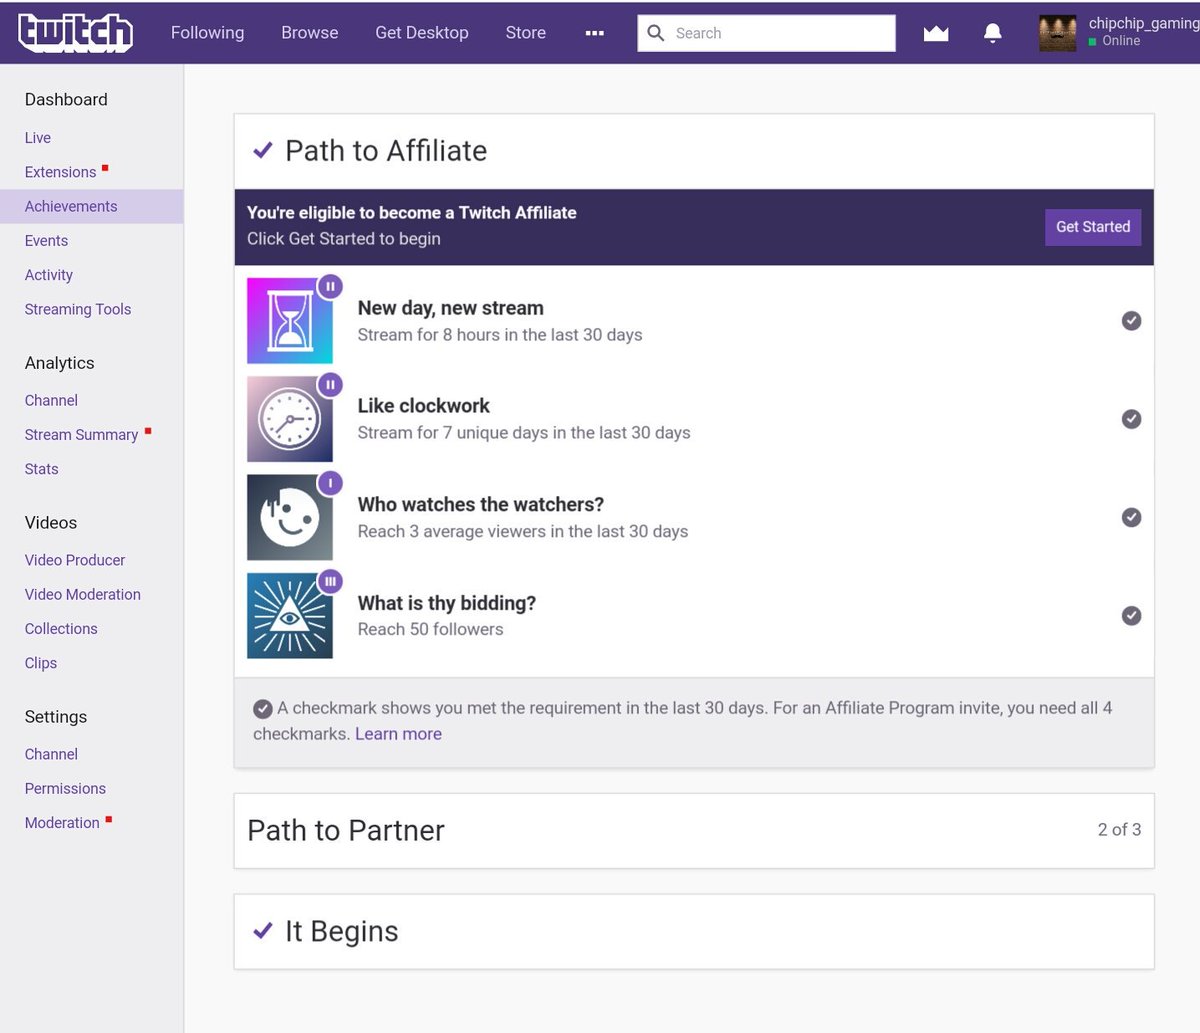The height and width of the screenshot is (1033, 1200).
Task: Open Channel under Settings
Action: (x=51, y=754)
